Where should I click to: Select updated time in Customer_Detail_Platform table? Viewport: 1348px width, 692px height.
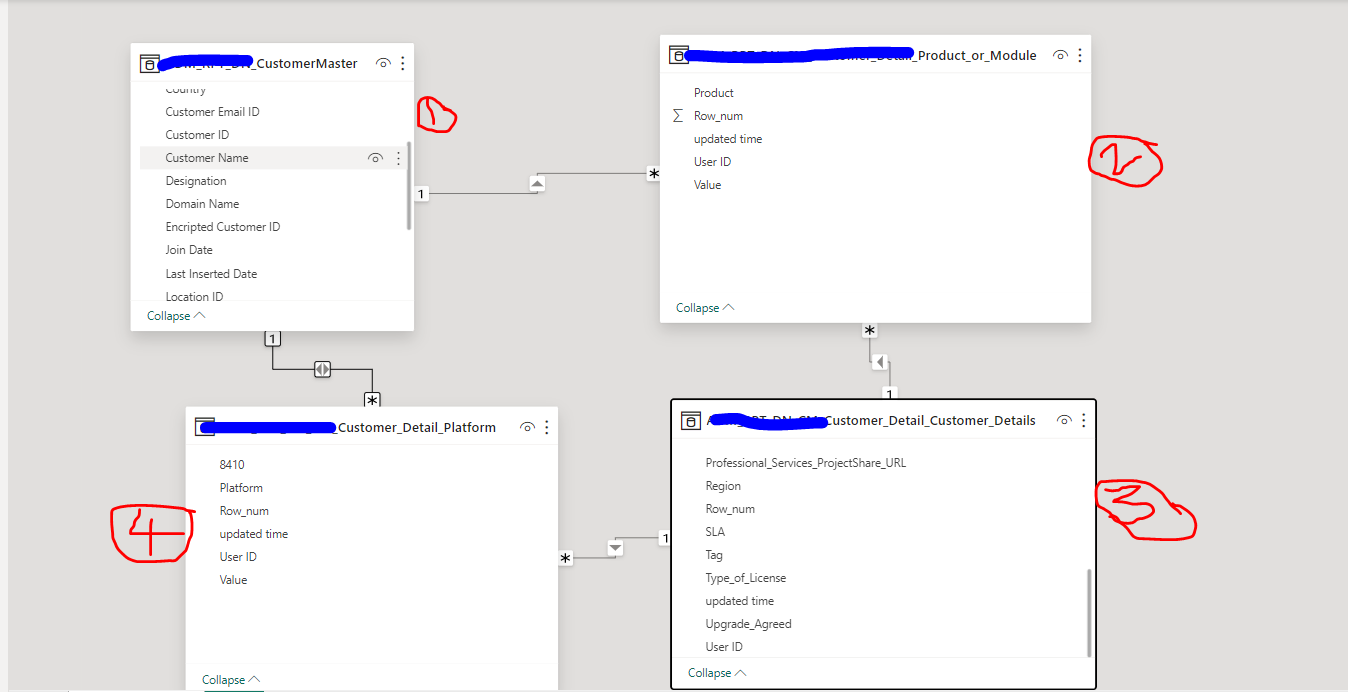pyautogui.click(x=254, y=534)
